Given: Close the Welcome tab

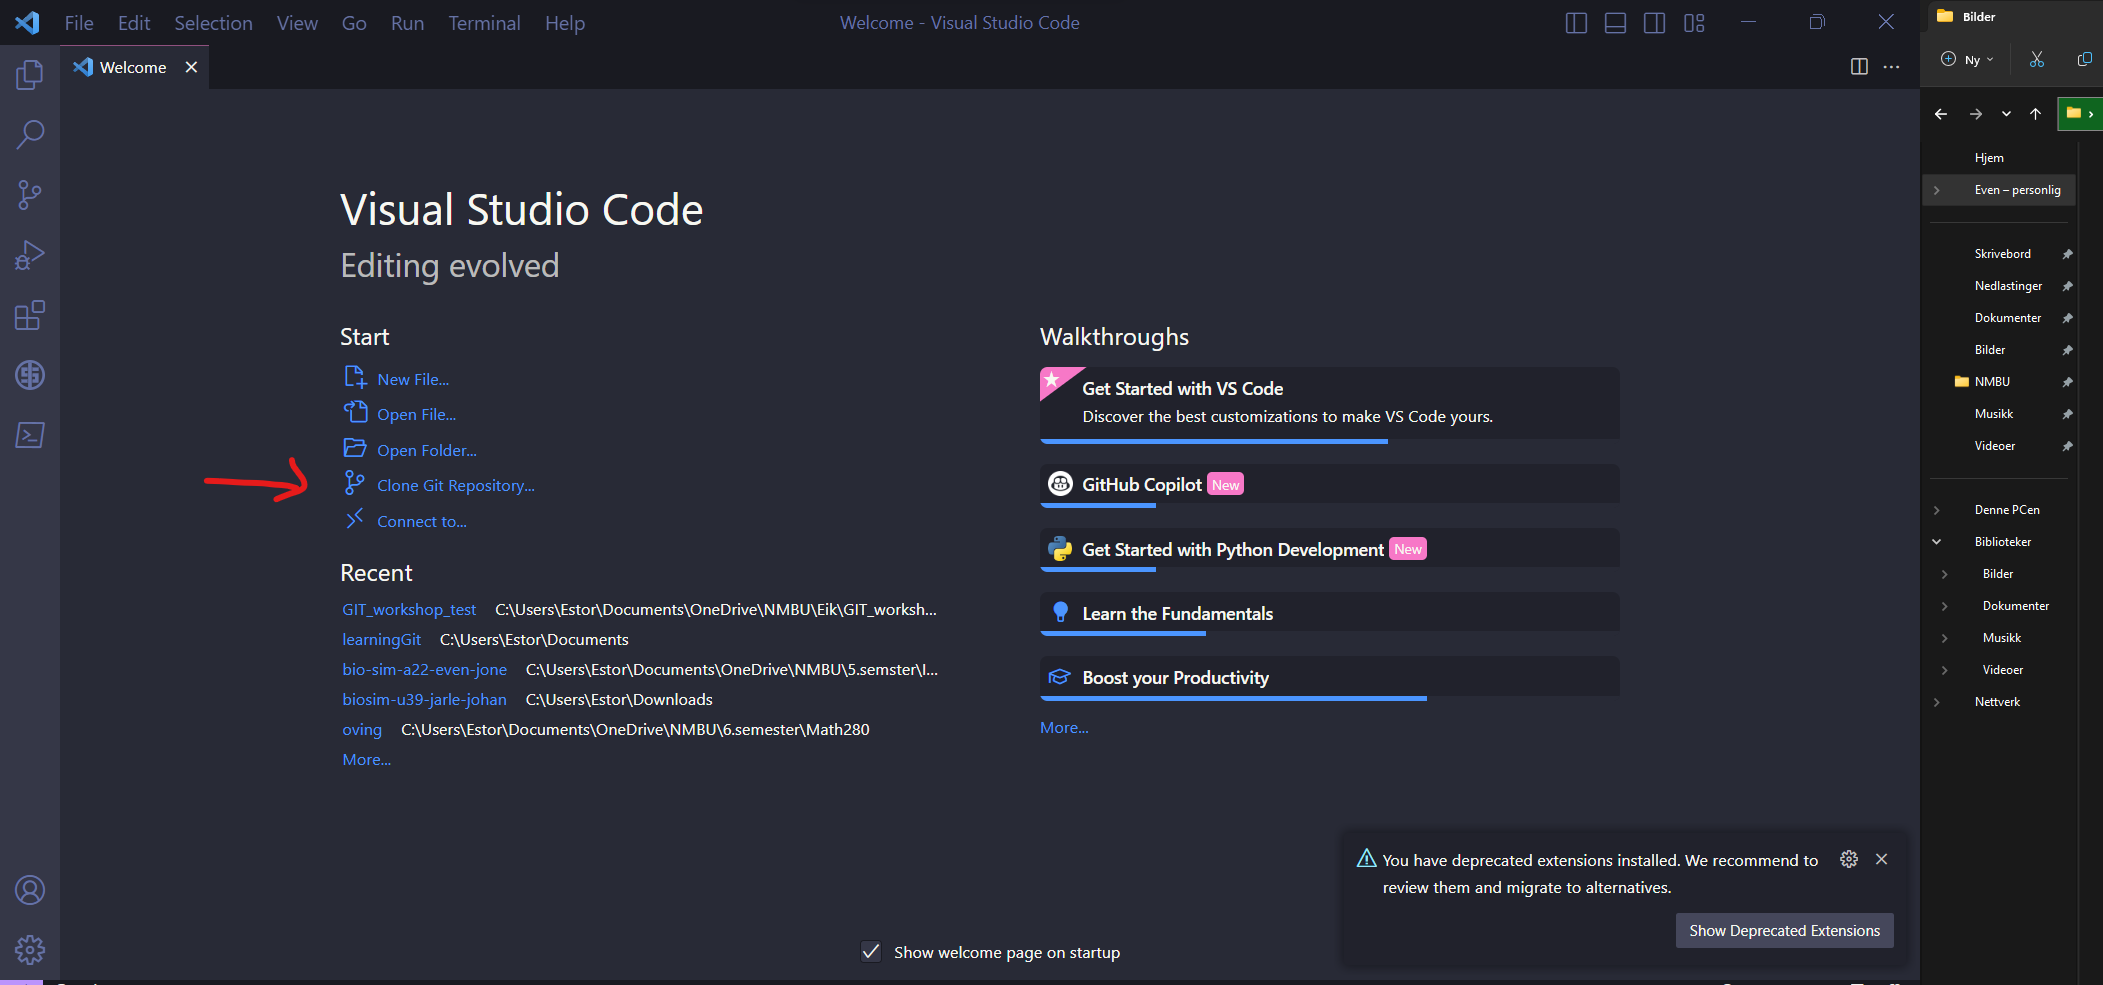Looking at the screenshot, I should coord(191,67).
